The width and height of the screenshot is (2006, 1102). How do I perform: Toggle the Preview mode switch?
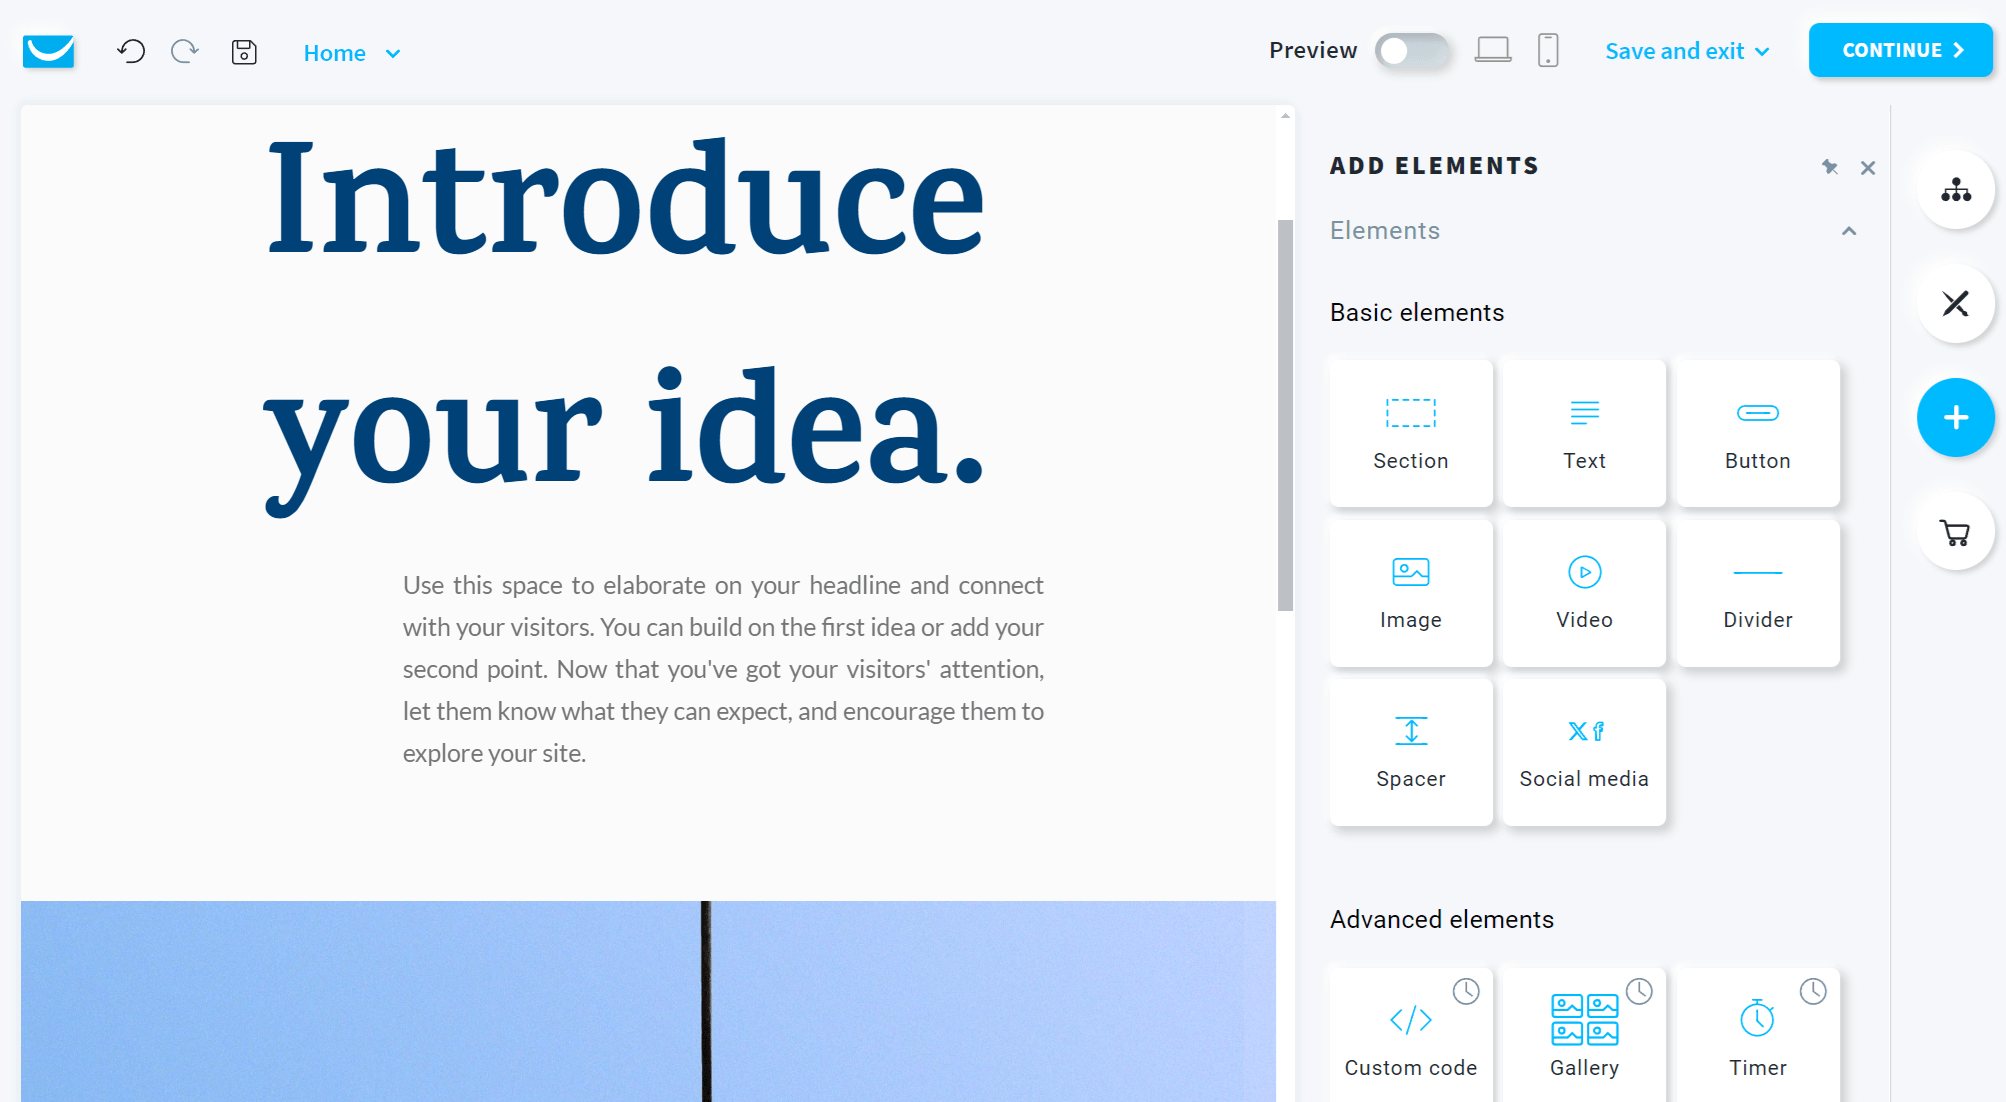pos(1413,50)
